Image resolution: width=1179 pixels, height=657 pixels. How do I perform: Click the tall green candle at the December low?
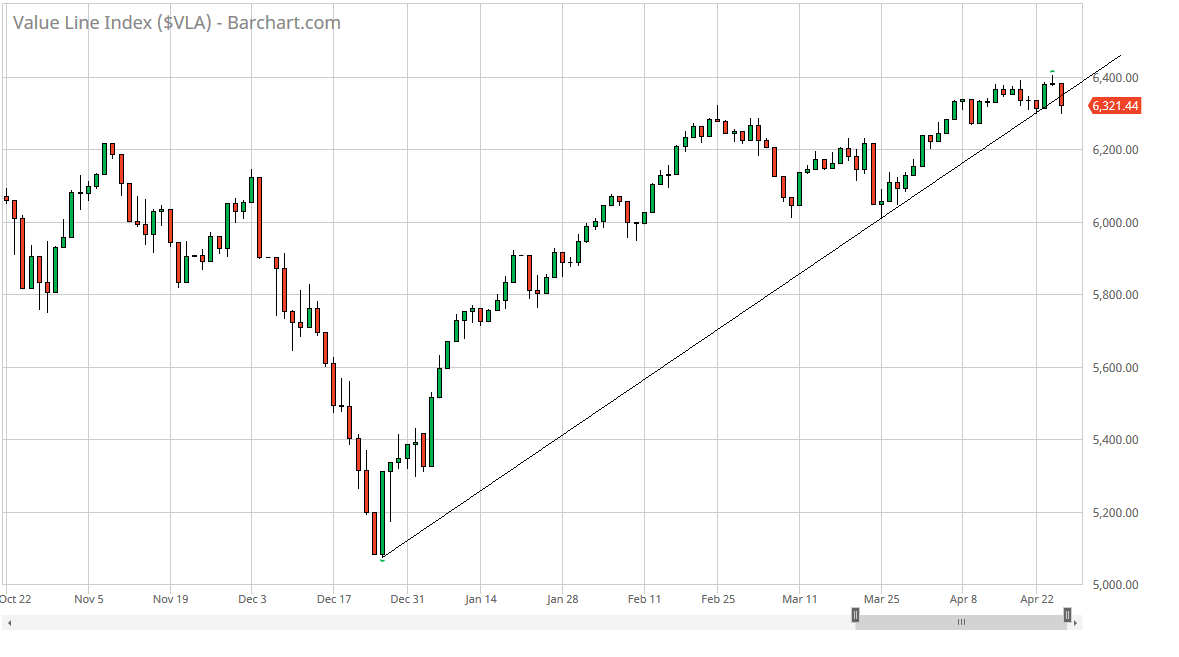(382, 512)
